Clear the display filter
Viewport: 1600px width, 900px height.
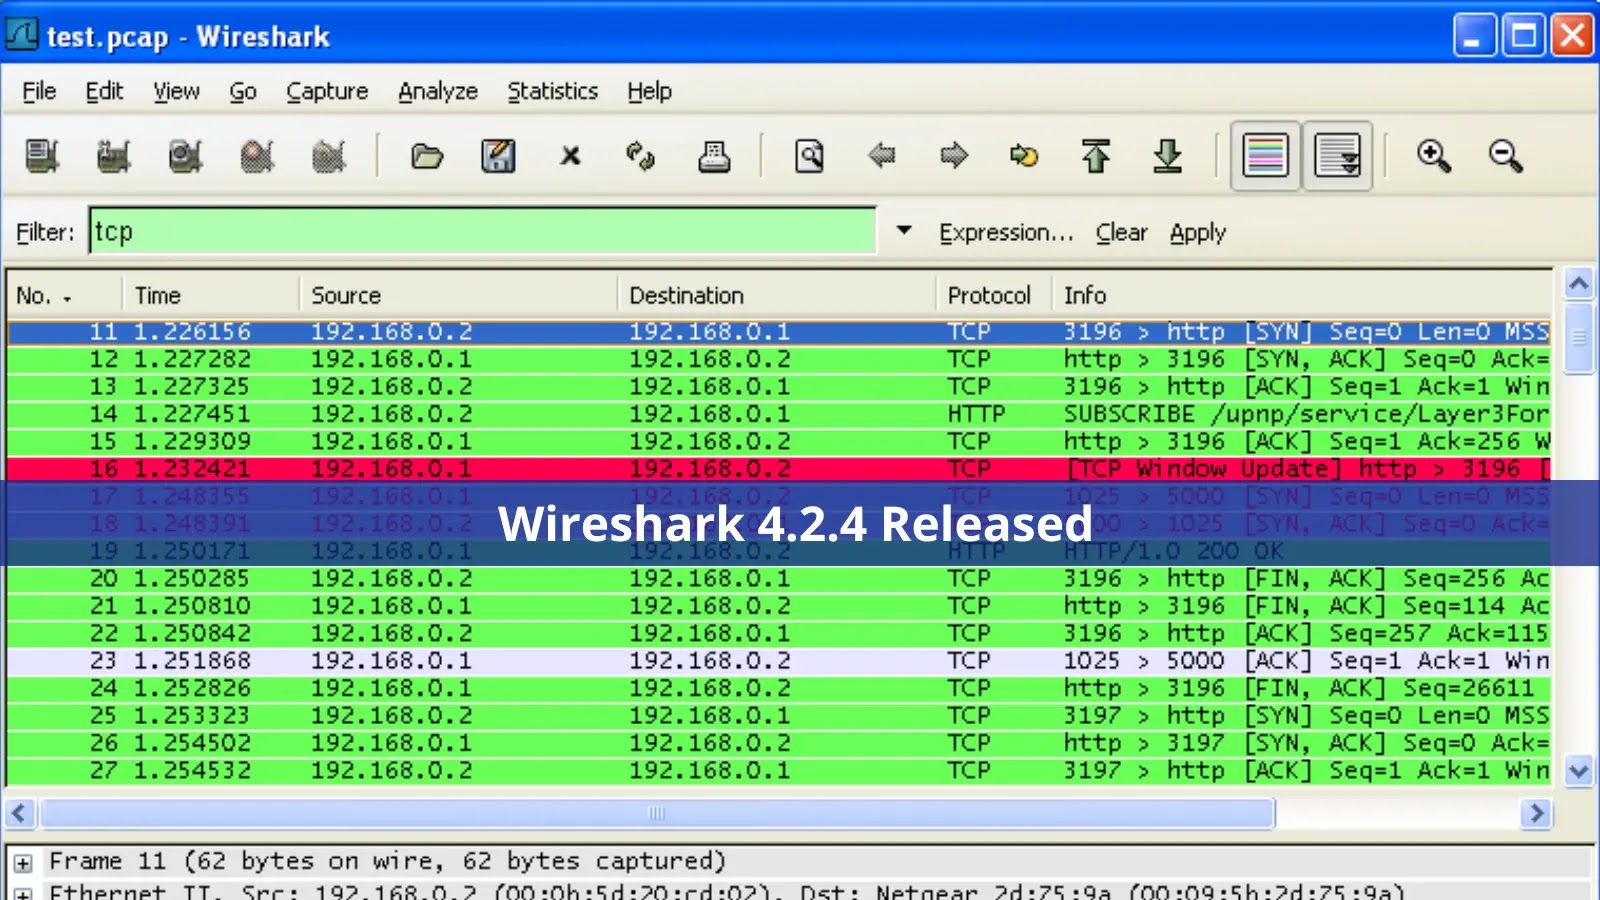coord(1121,232)
